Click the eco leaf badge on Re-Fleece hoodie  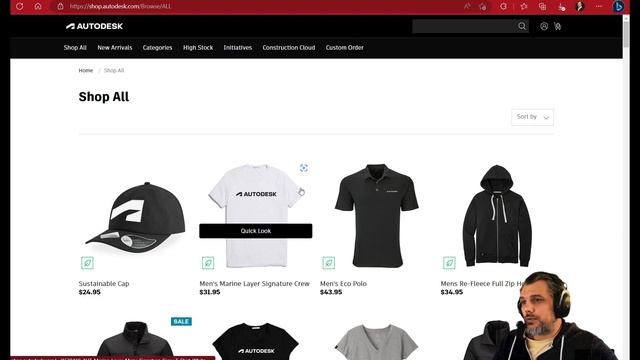(x=449, y=263)
